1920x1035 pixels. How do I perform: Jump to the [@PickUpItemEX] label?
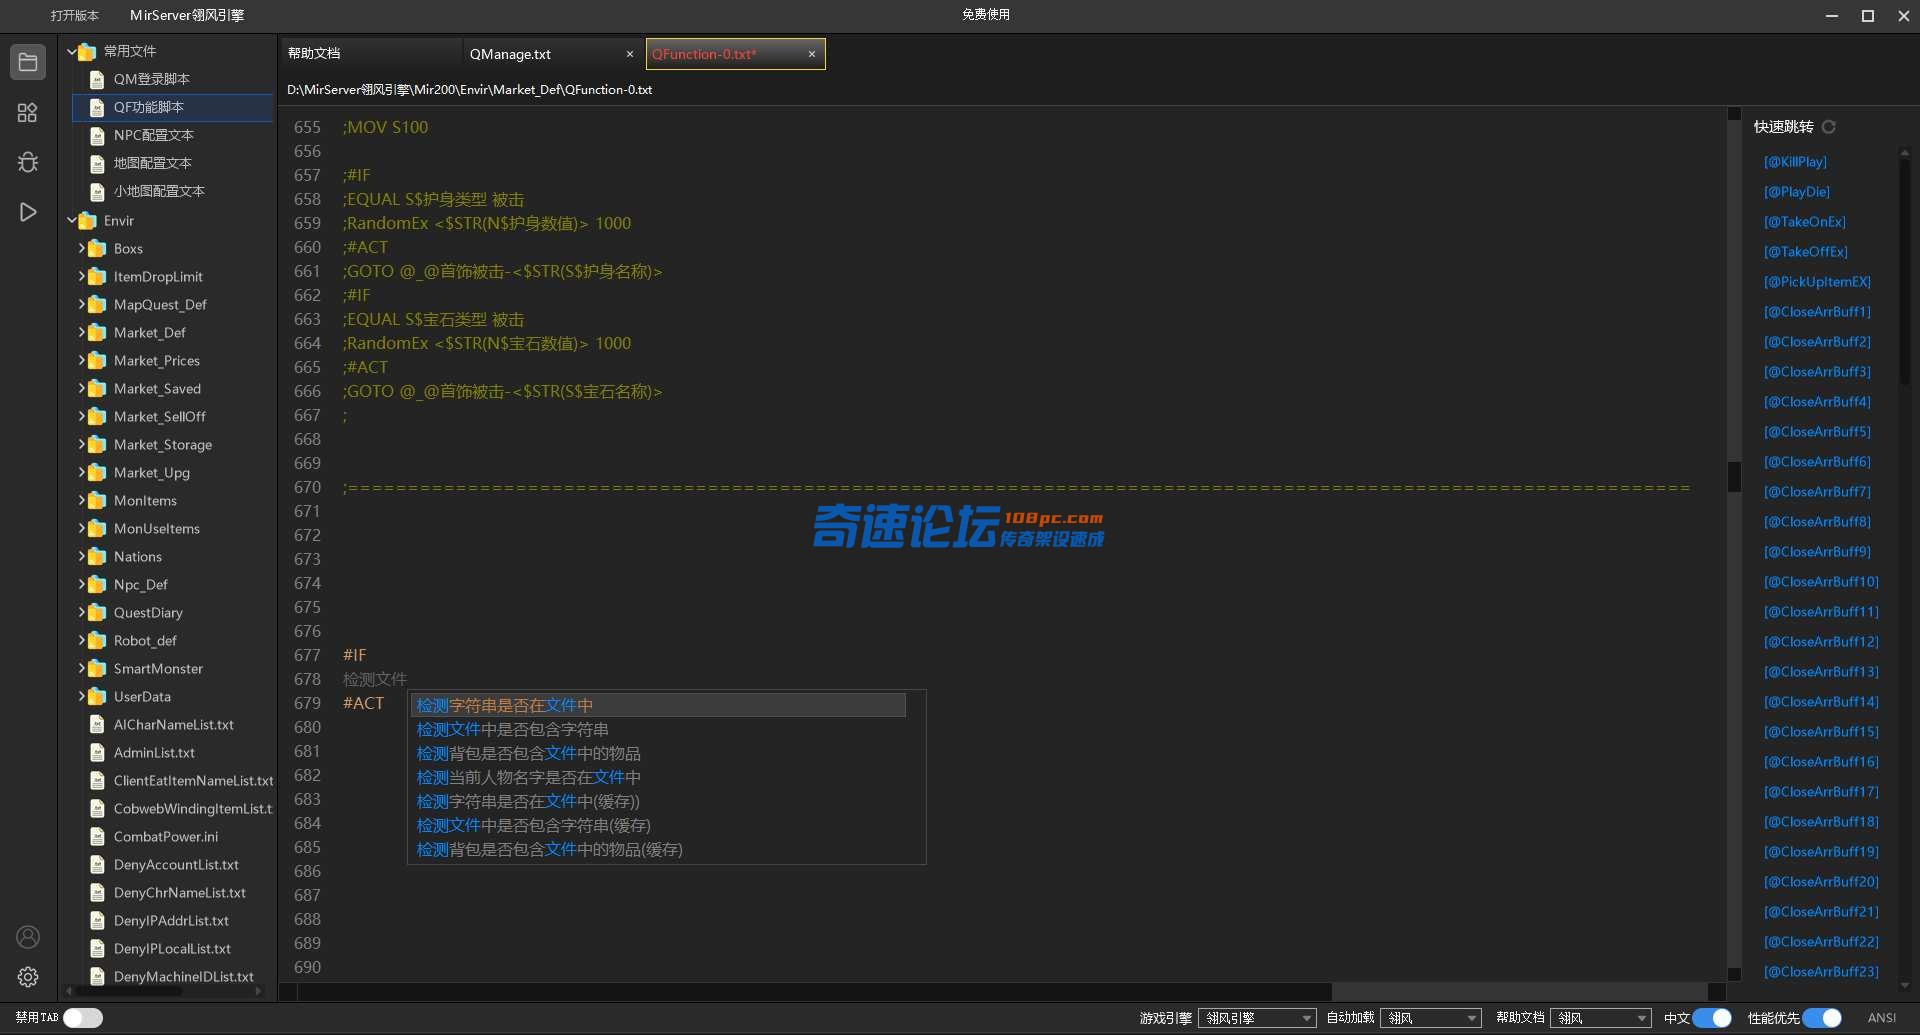coord(1817,281)
